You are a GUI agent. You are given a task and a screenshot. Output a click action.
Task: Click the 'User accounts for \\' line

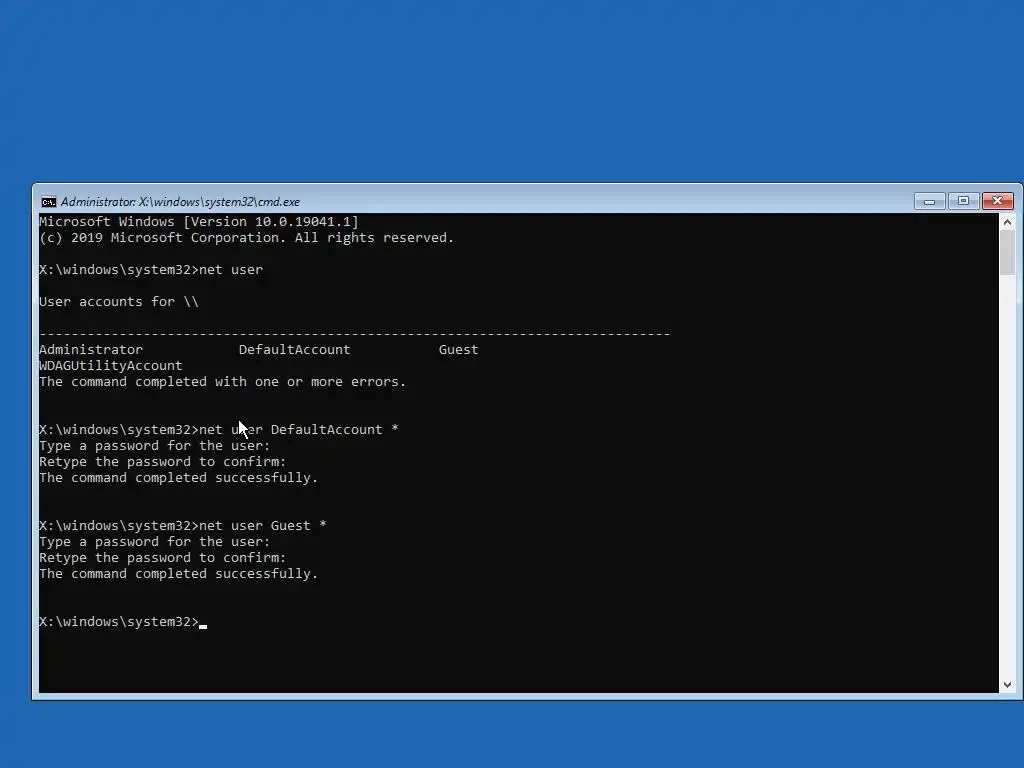119,302
